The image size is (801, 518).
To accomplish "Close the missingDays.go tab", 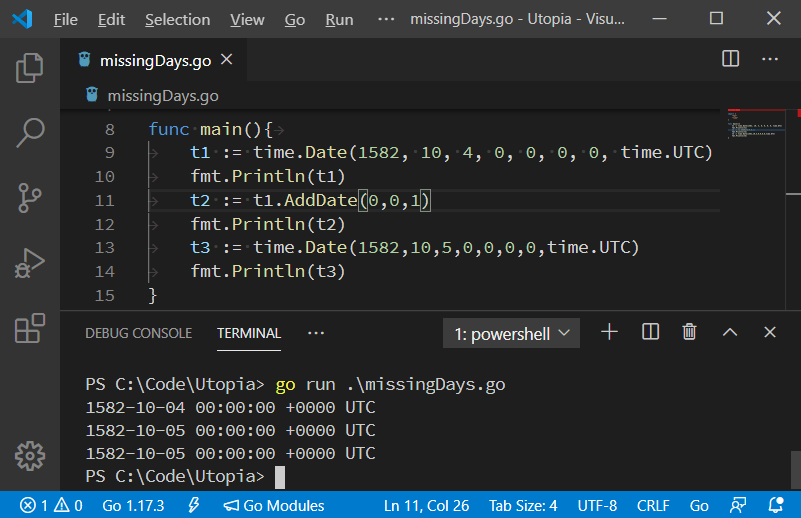I will coord(226,60).
